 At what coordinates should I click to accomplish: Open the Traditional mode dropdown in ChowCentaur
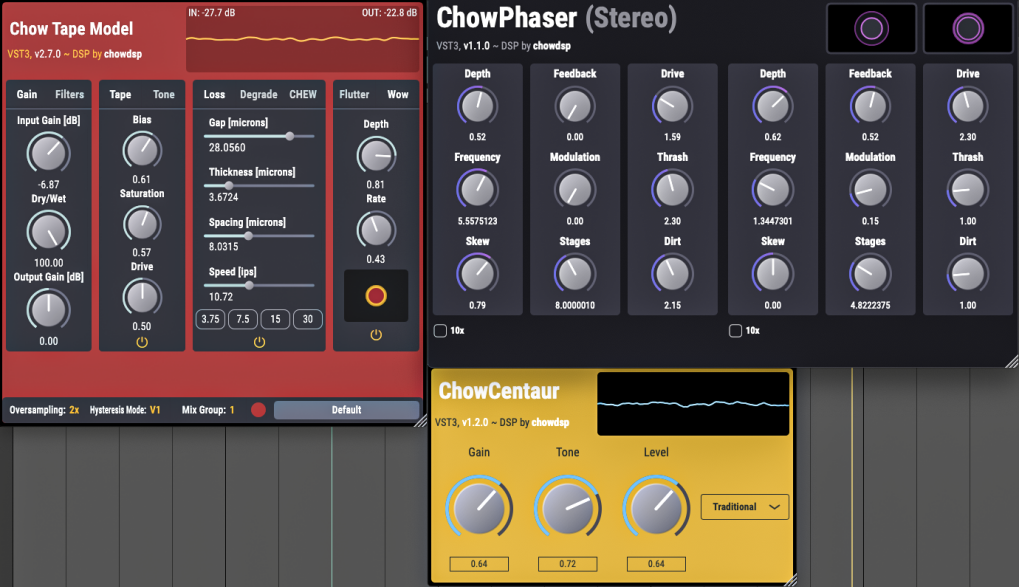745,507
